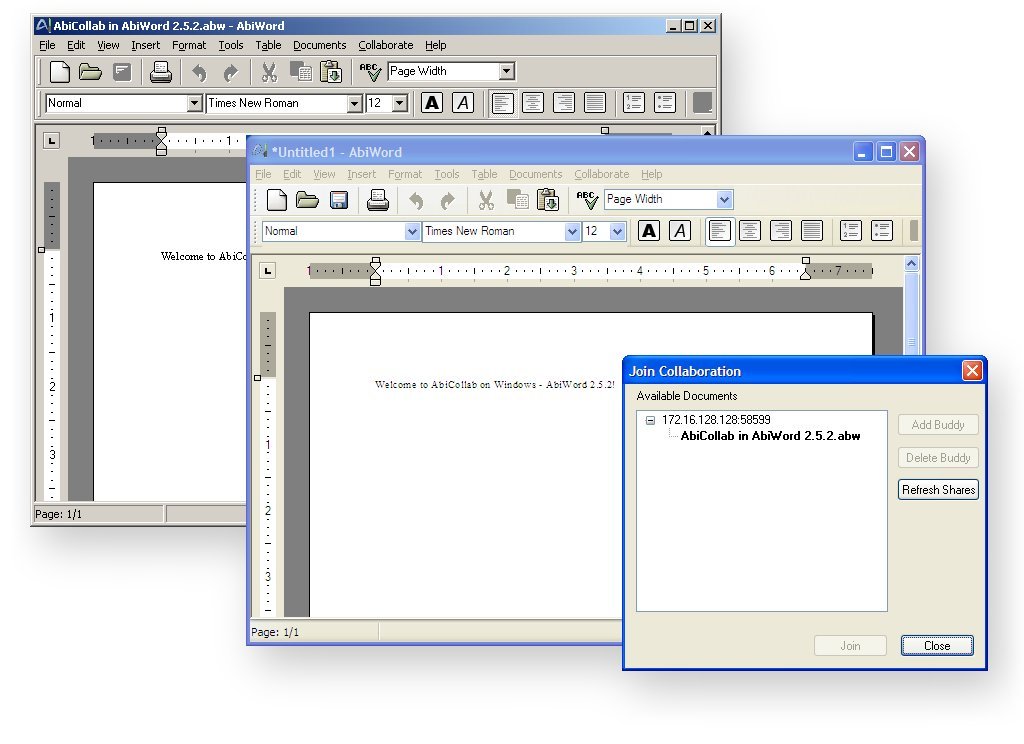New document icon in AbiCollab back window
The width and height of the screenshot is (1024, 744).
click(x=60, y=72)
